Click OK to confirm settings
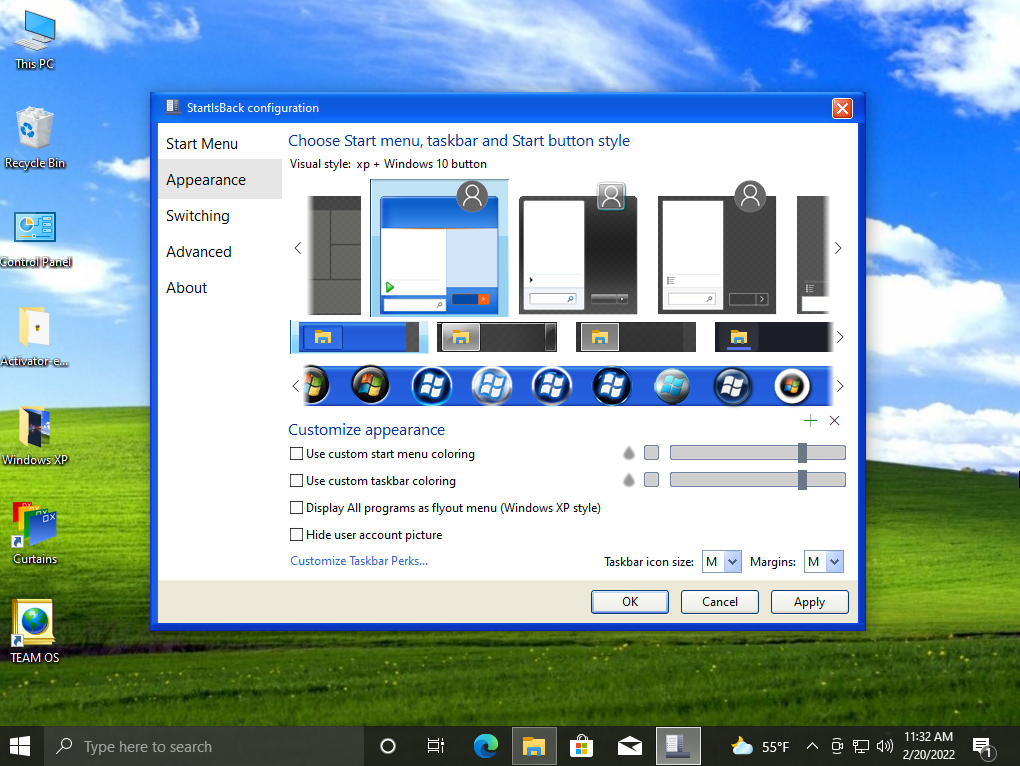The height and width of the screenshot is (766, 1020). pyautogui.click(x=630, y=601)
